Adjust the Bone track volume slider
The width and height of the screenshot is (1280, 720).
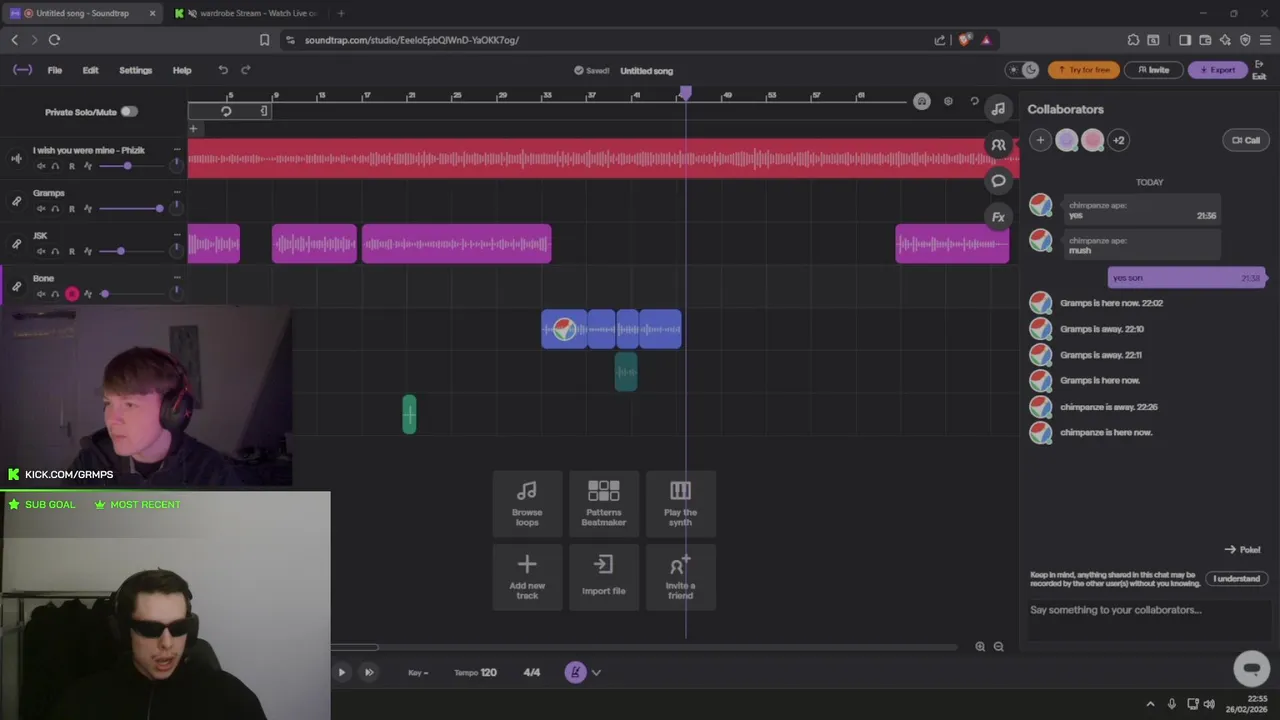132,294
